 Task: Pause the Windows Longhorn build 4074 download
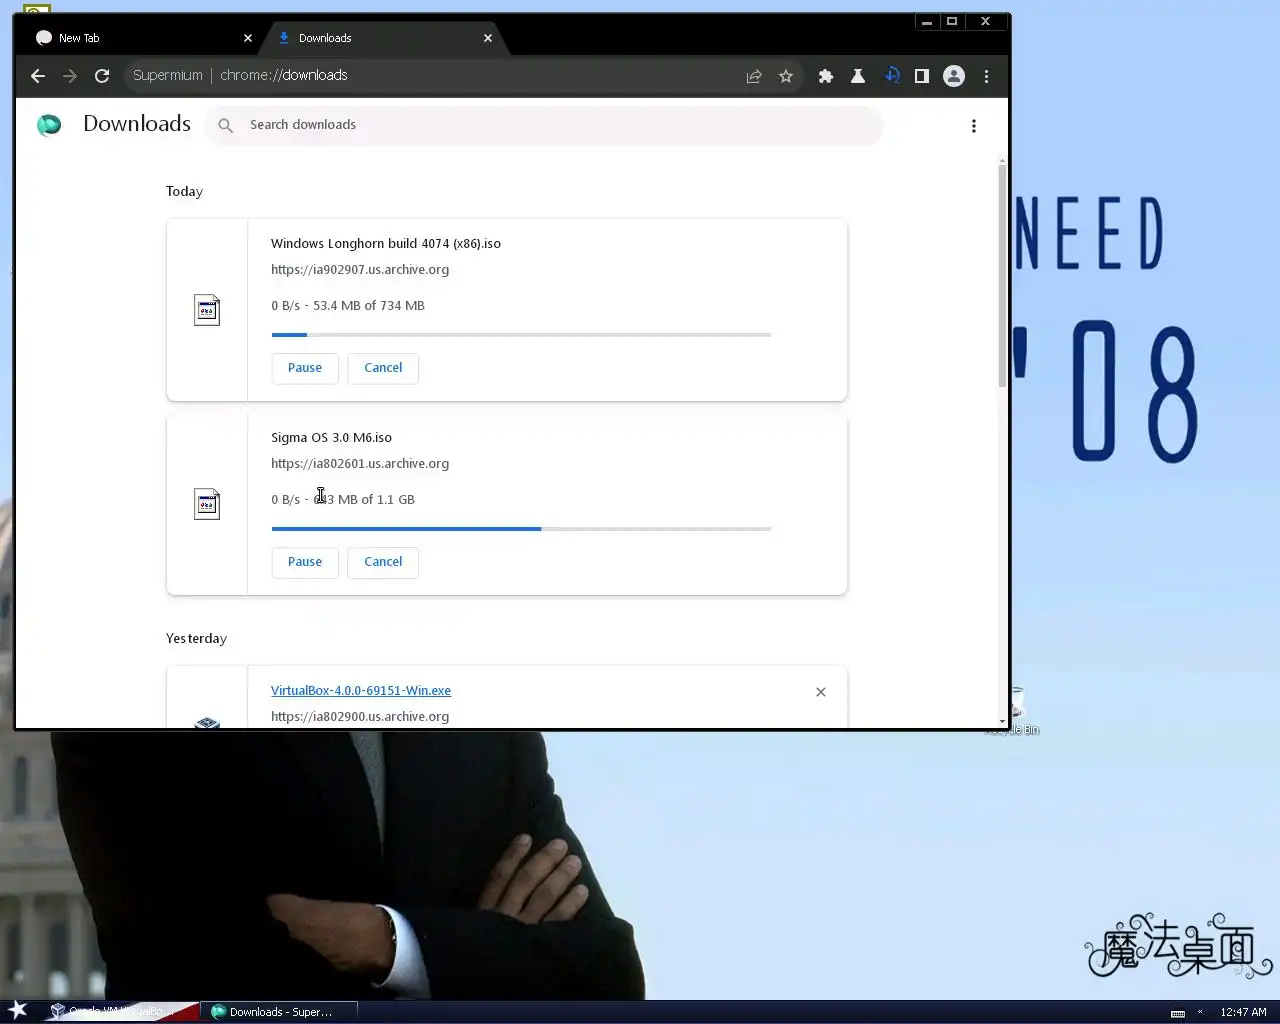pyautogui.click(x=305, y=368)
